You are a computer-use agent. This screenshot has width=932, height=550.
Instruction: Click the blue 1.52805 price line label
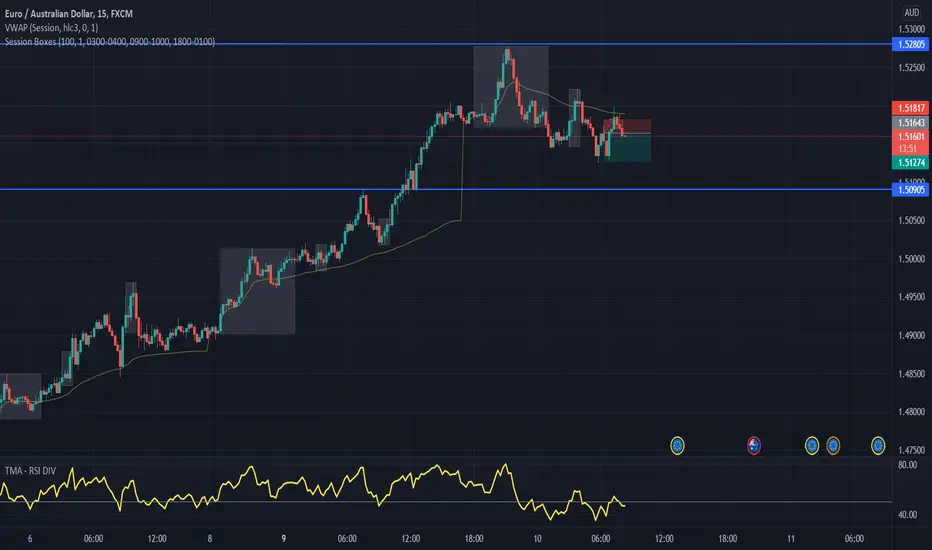point(910,44)
